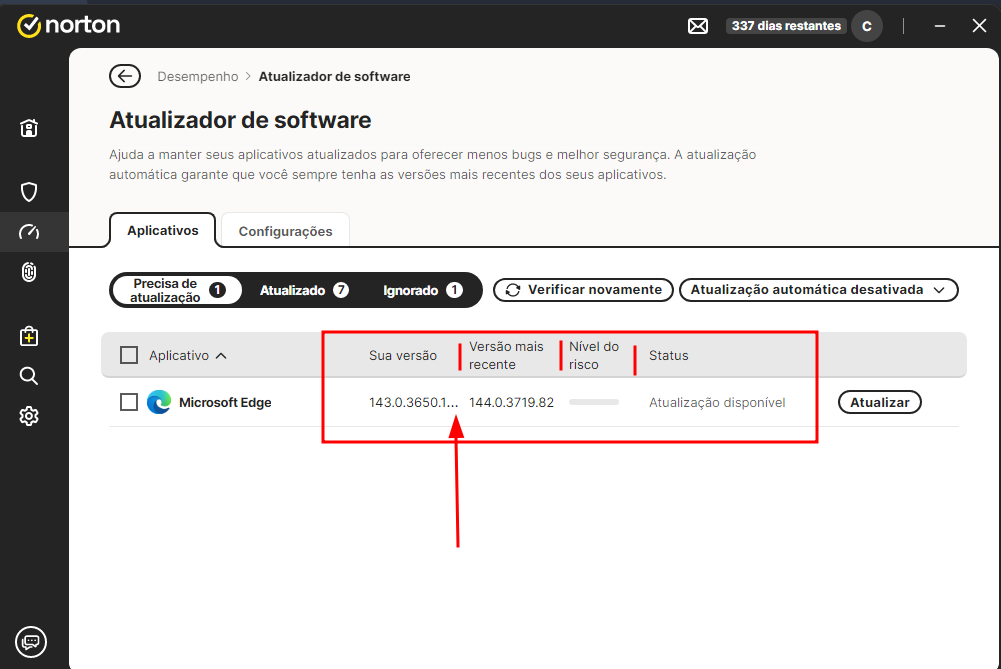Open the settings gear in sidebar
Image resolution: width=1001 pixels, height=669 pixels.
click(29, 416)
